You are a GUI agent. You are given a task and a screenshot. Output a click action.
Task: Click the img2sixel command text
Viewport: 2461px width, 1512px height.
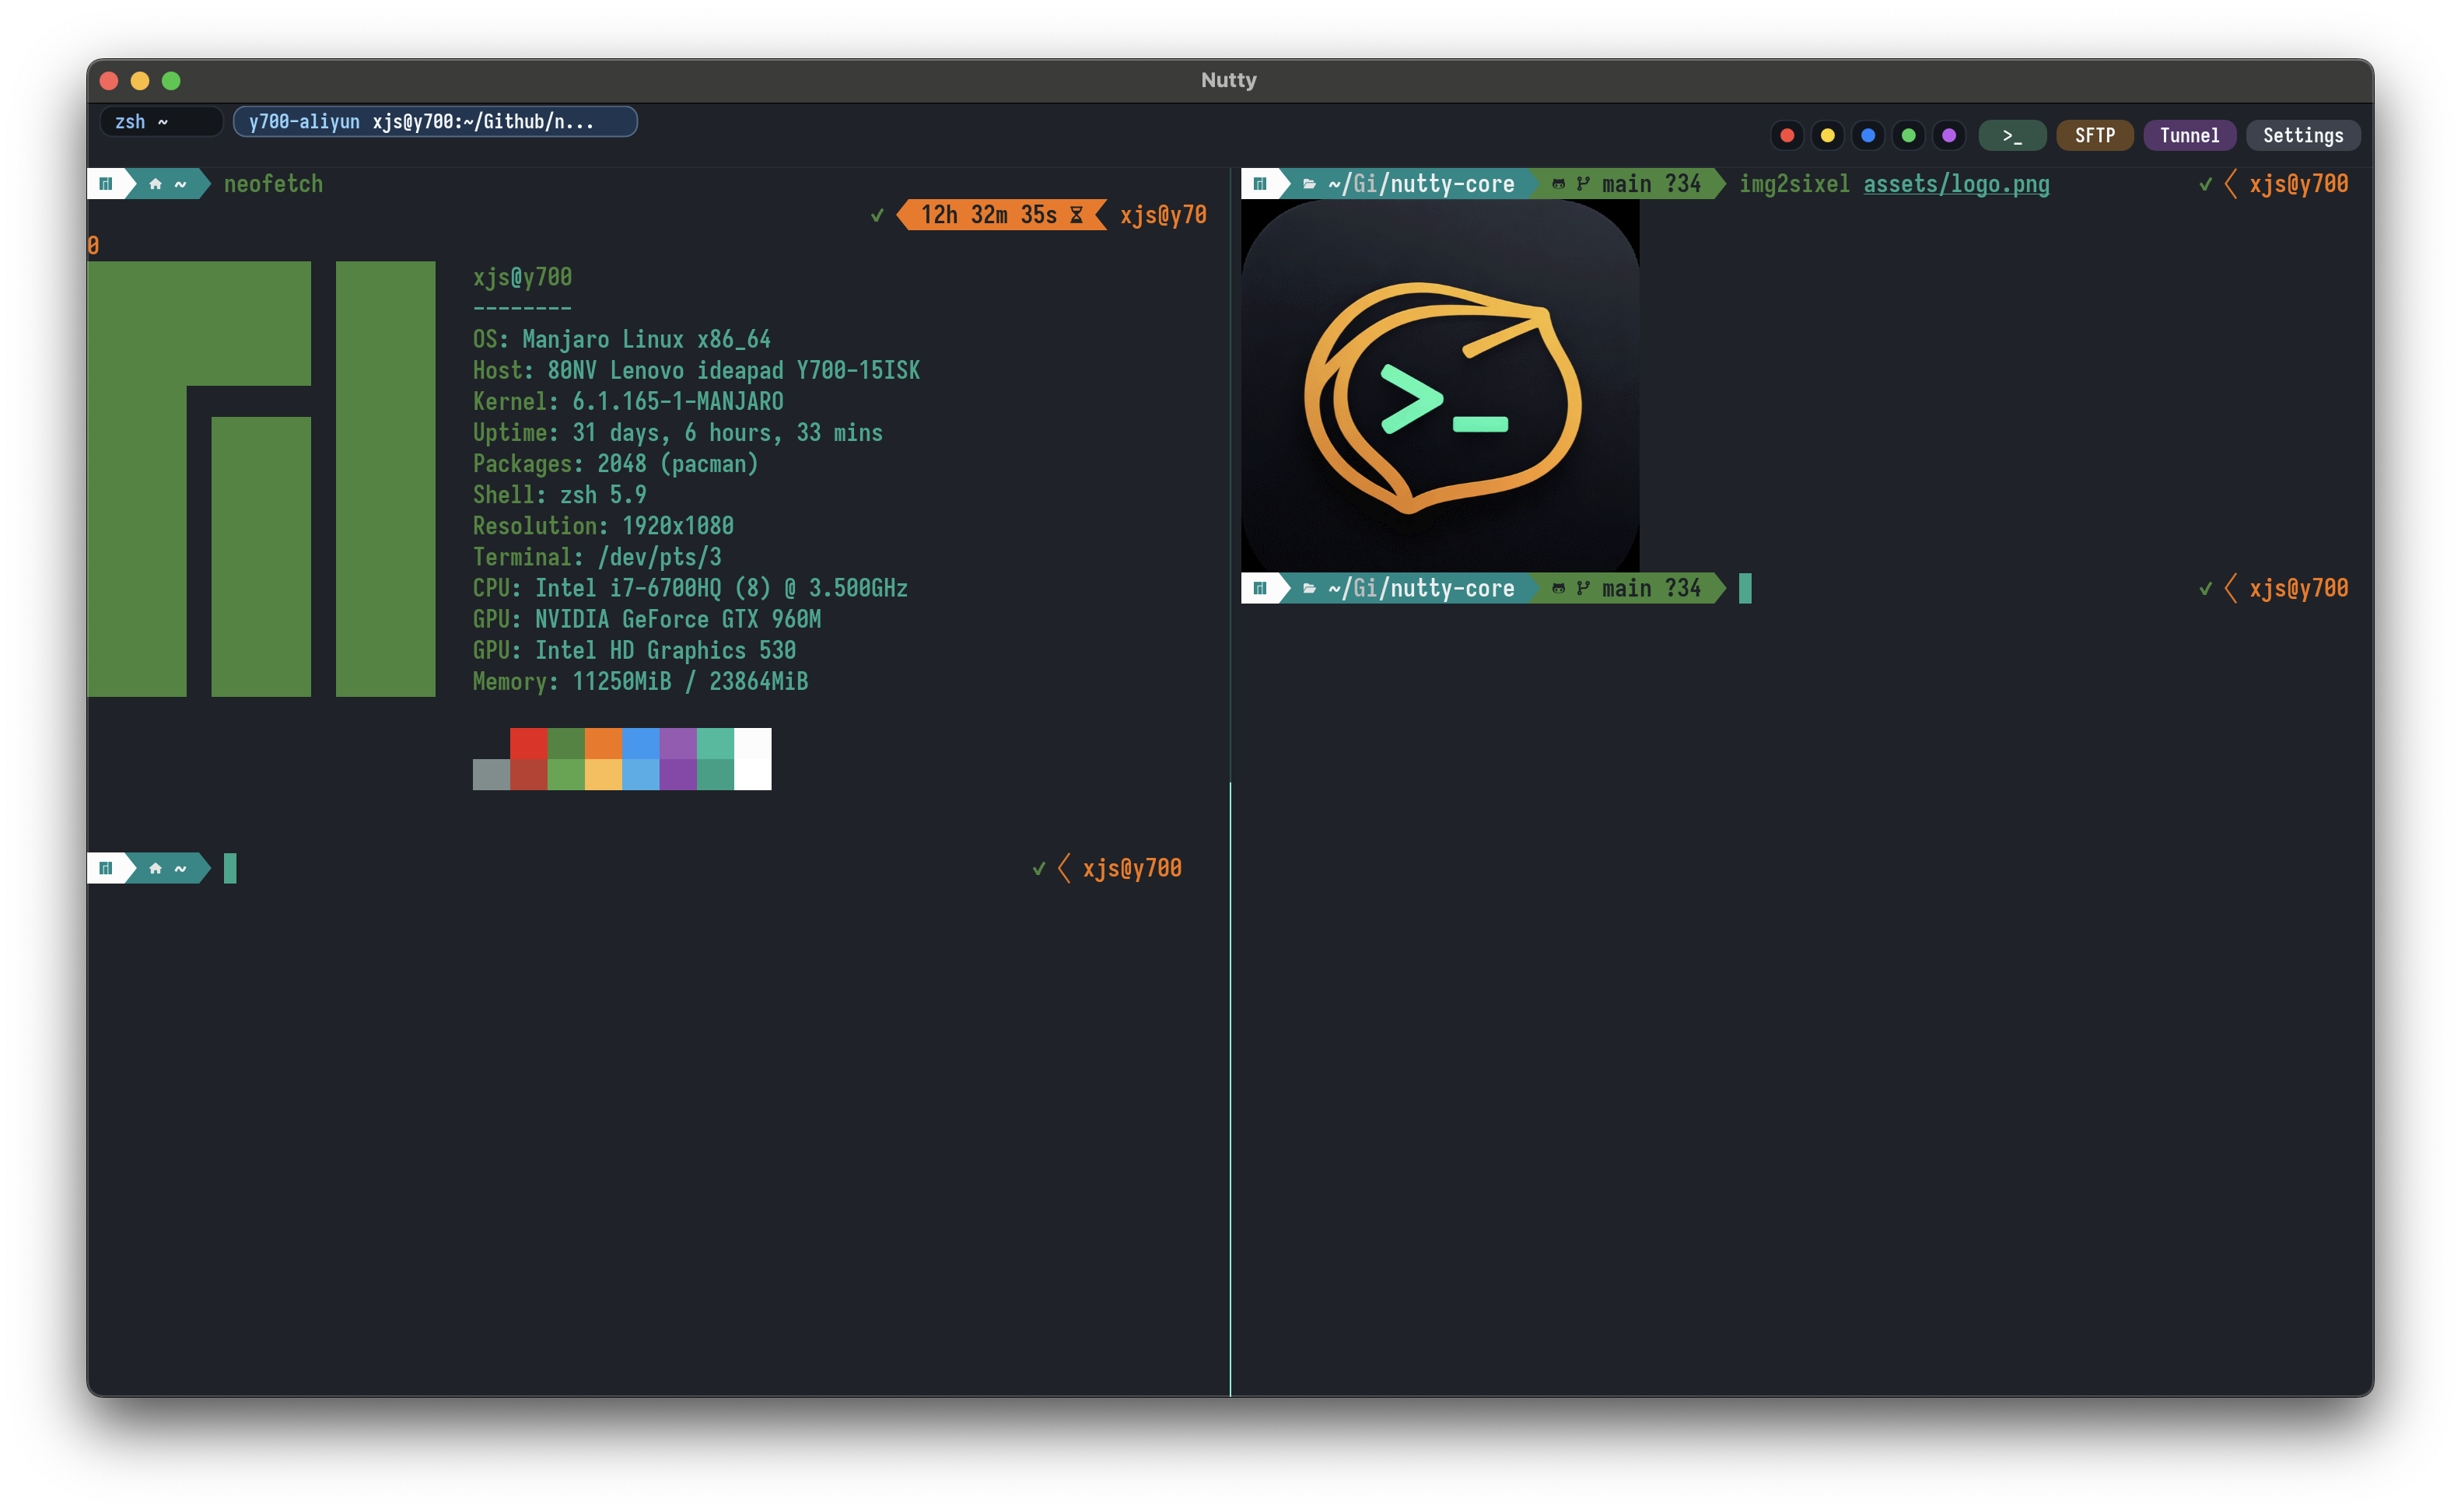(x=1794, y=184)
